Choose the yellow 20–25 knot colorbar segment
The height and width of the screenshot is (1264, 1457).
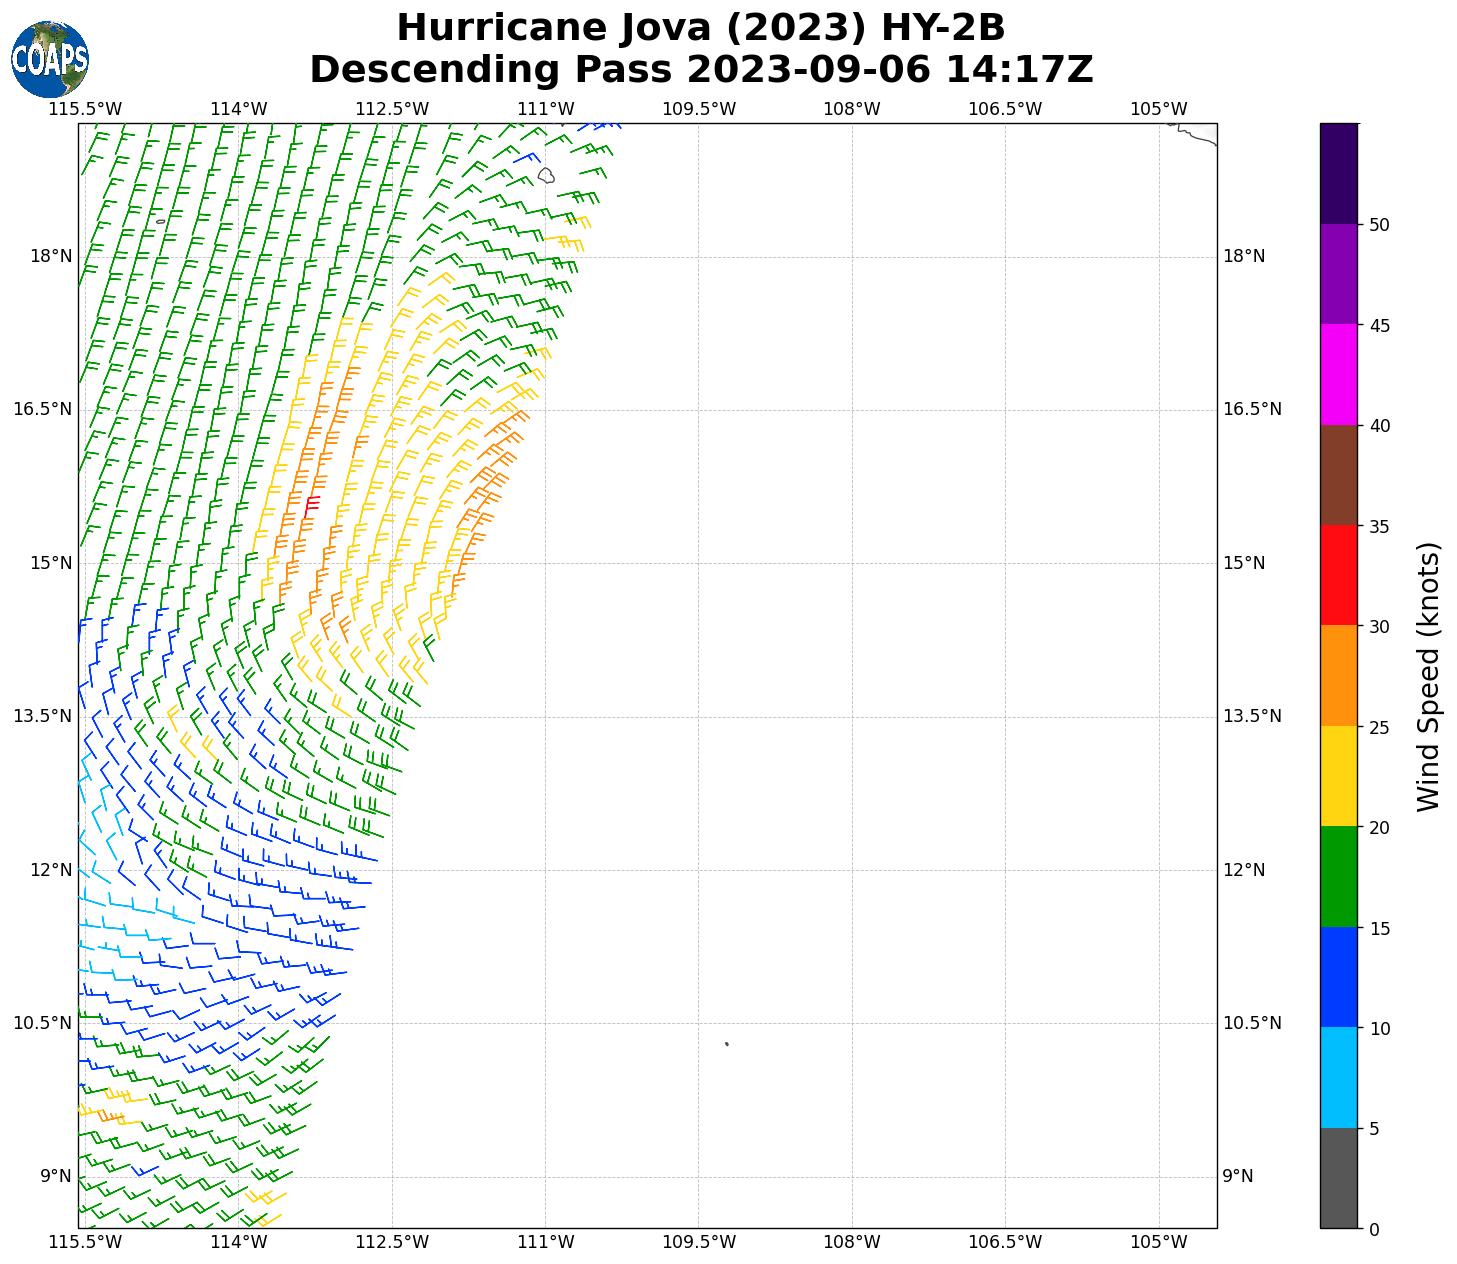click(x=1338, y=776)
